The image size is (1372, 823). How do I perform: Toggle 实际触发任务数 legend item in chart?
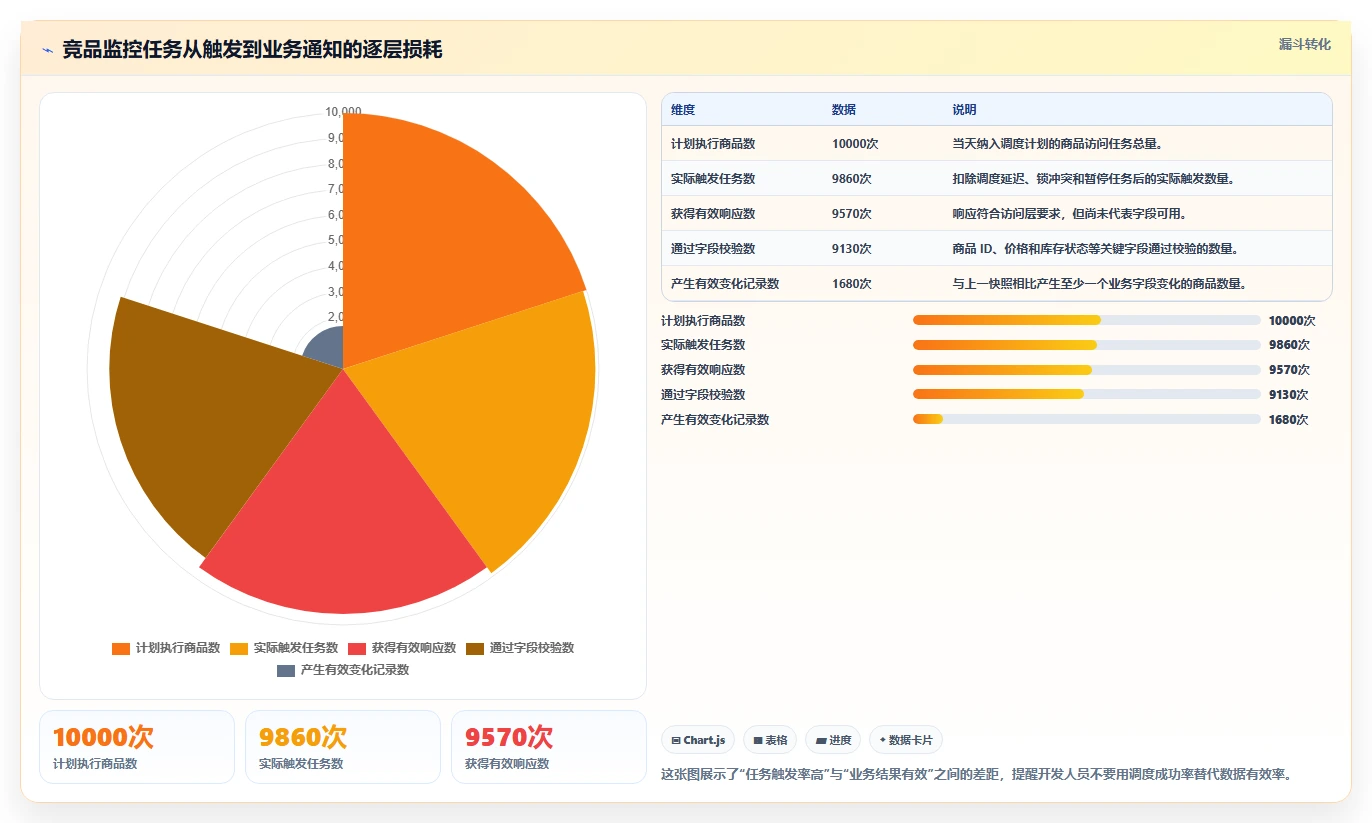pos(284,648)
